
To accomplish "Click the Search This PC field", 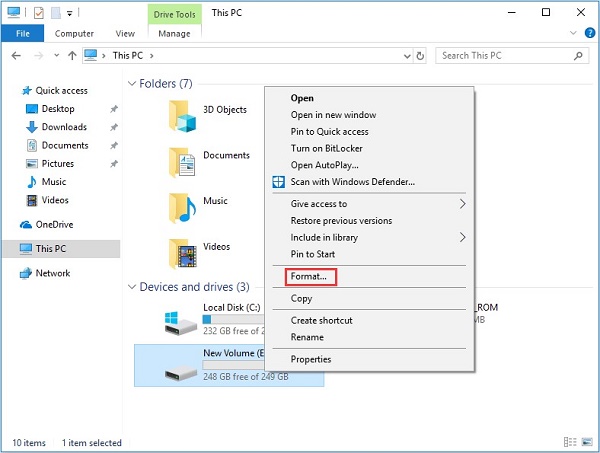I will point(504,56).
